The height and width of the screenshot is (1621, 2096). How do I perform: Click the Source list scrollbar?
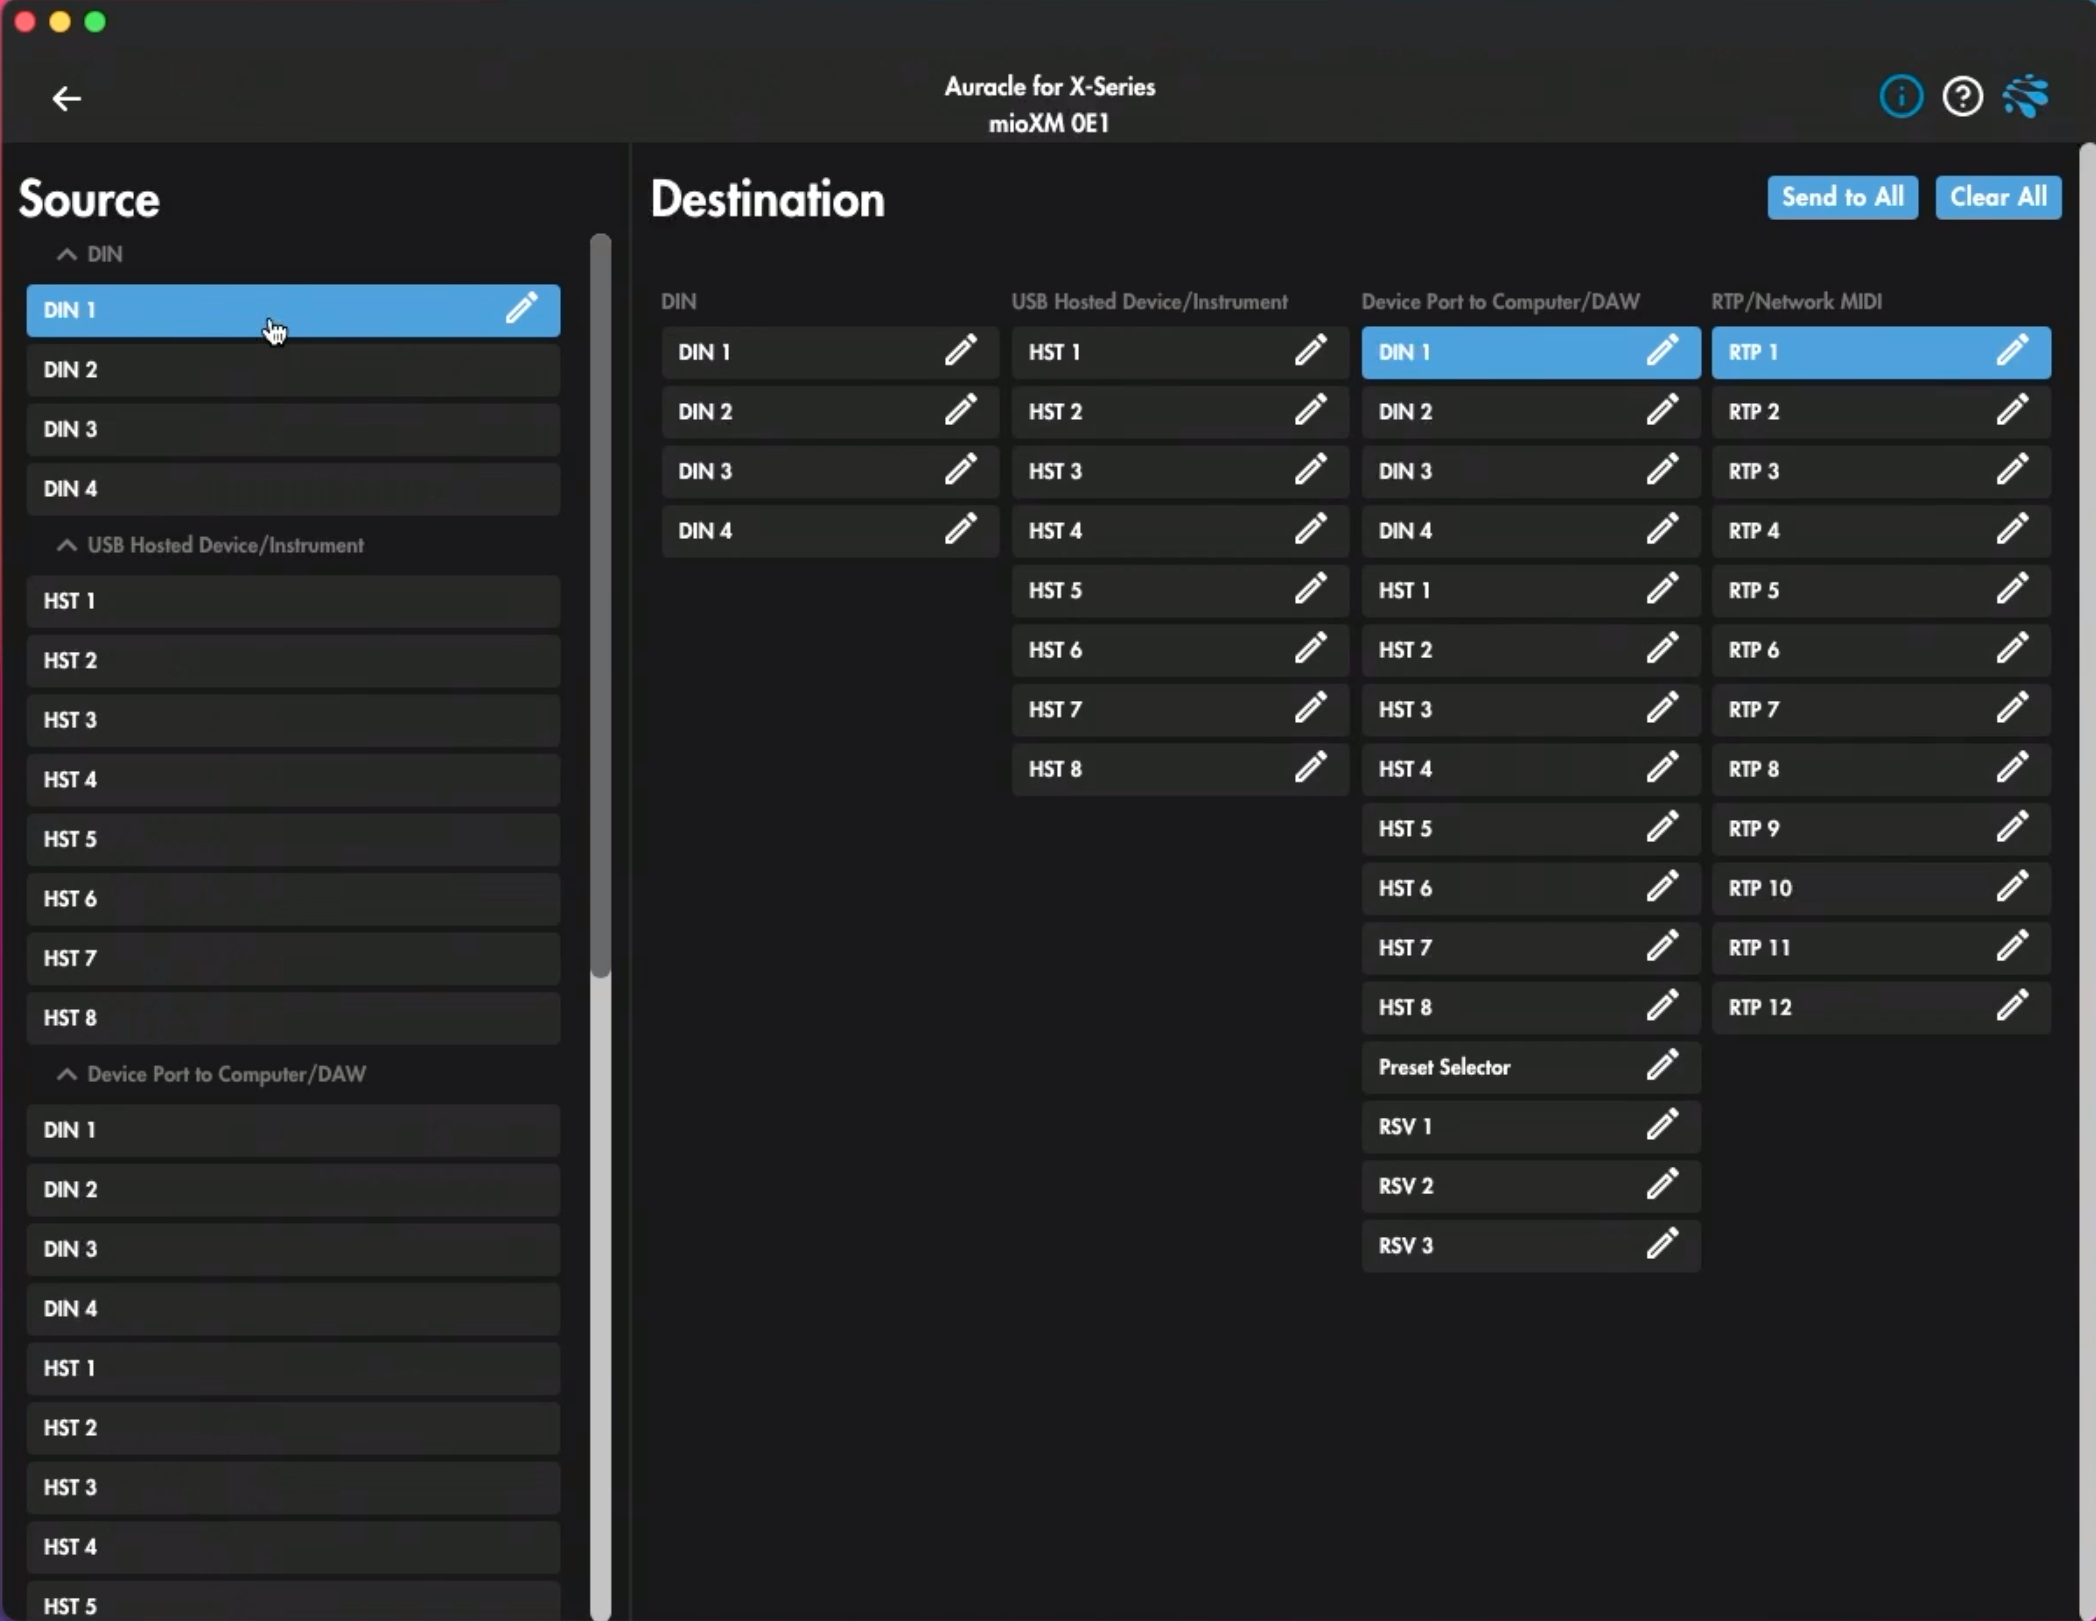(600, 605)
